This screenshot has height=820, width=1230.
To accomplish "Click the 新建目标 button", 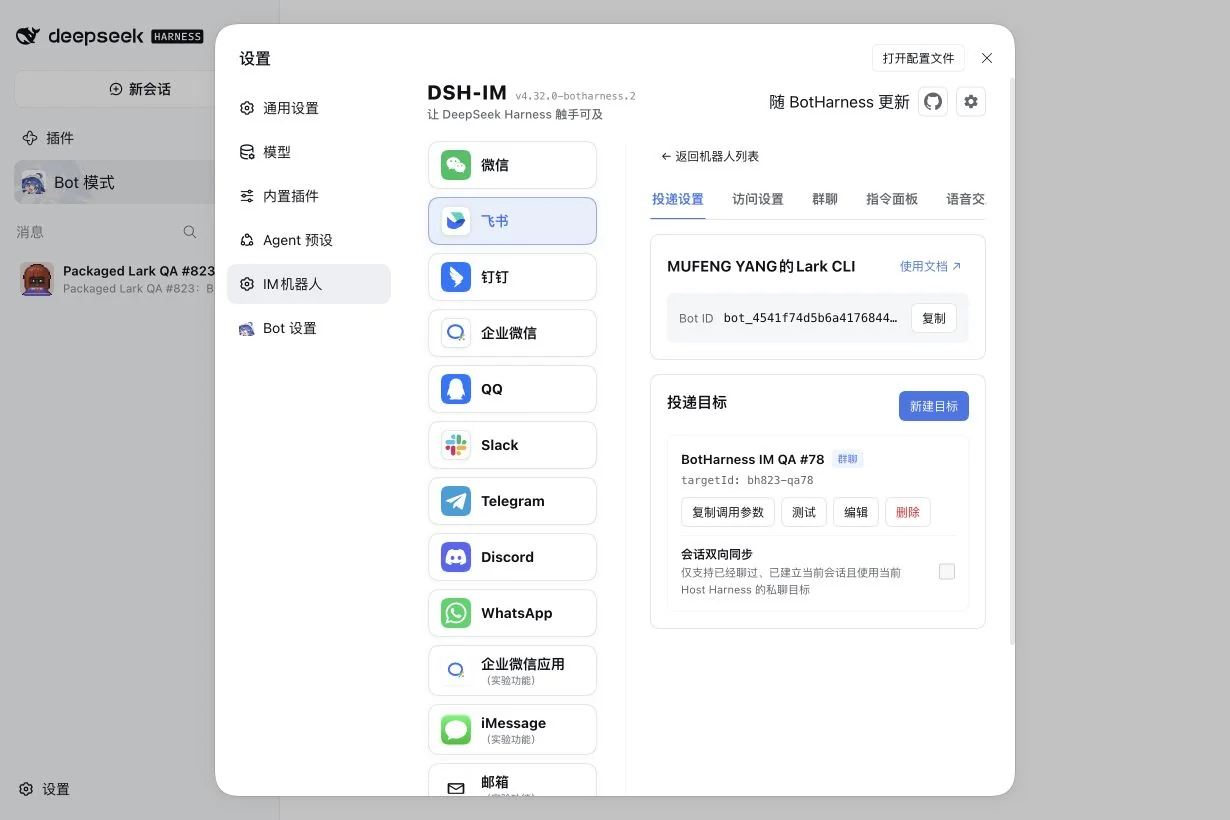I will click(x=934, y=406).
